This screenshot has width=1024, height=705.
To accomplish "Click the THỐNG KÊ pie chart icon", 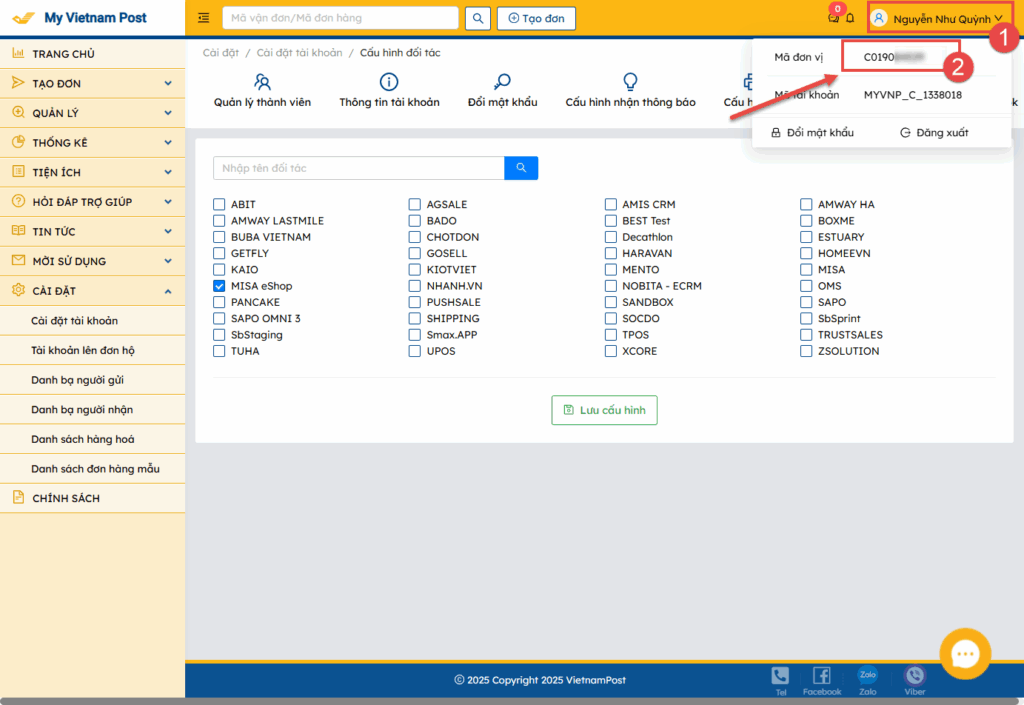I will pyautogui.click(x=18, y=142).
